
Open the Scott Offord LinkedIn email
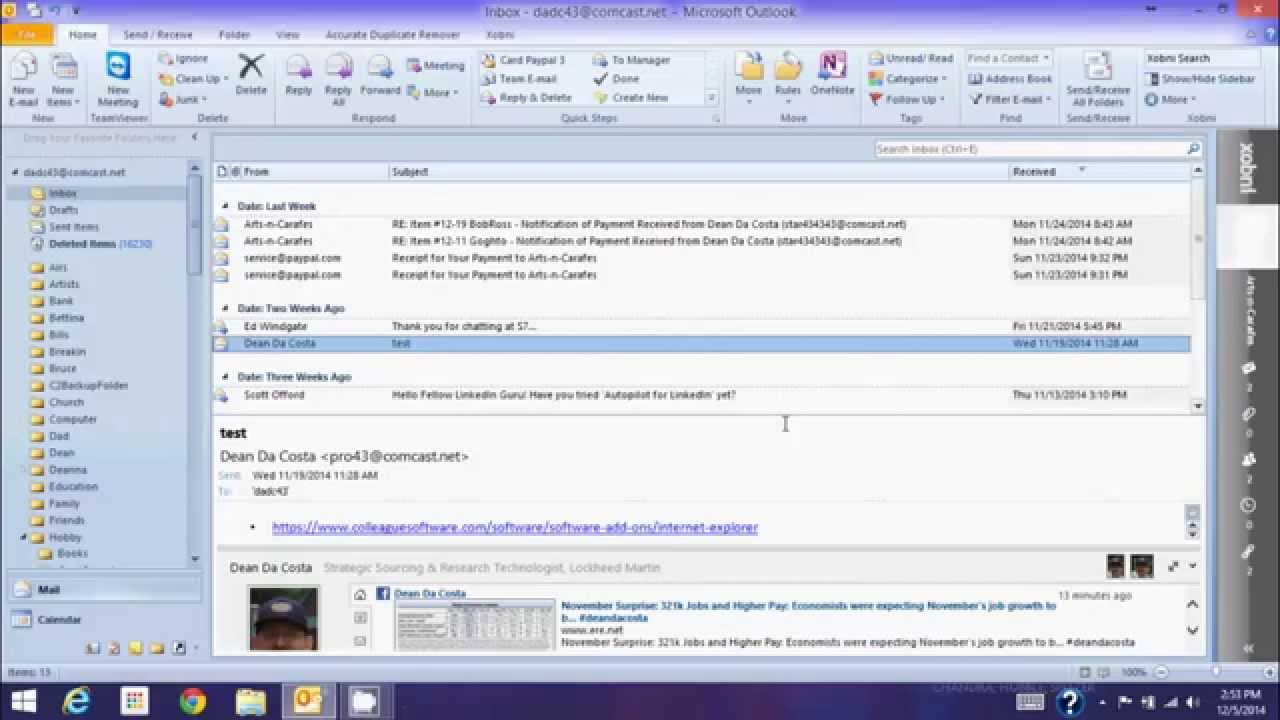pos(702,395)
